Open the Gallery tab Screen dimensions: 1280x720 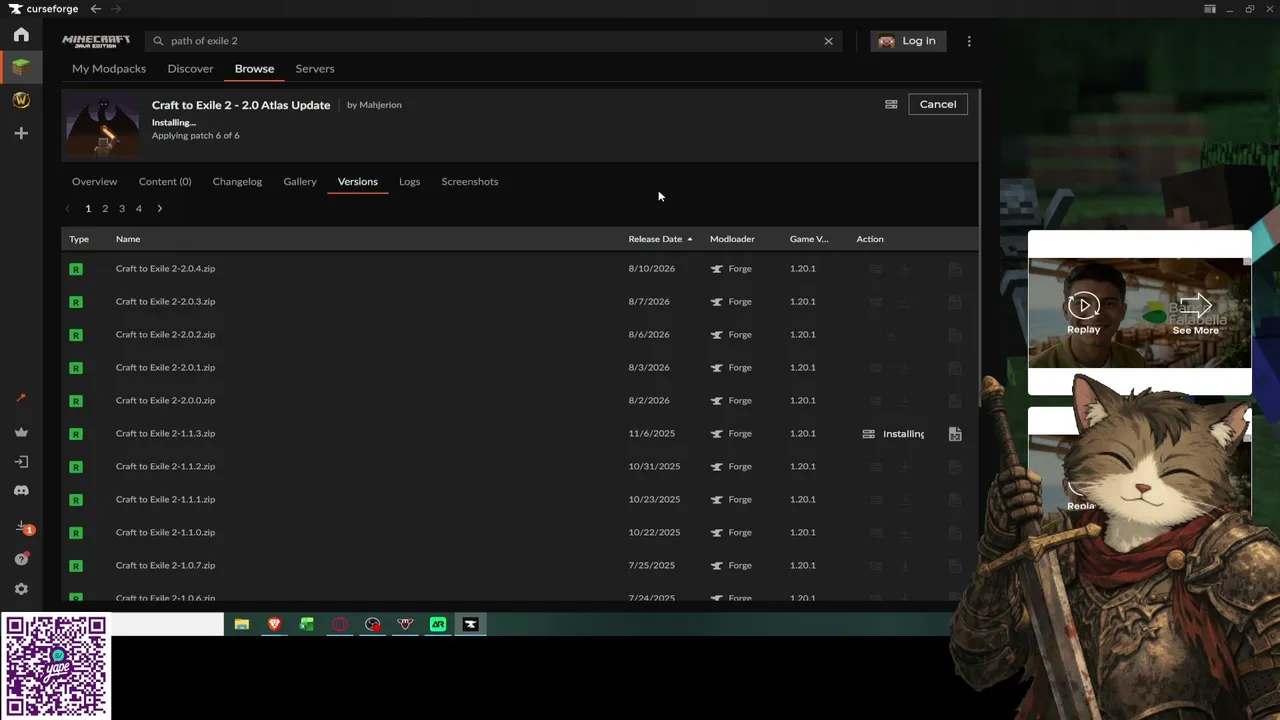300,182
